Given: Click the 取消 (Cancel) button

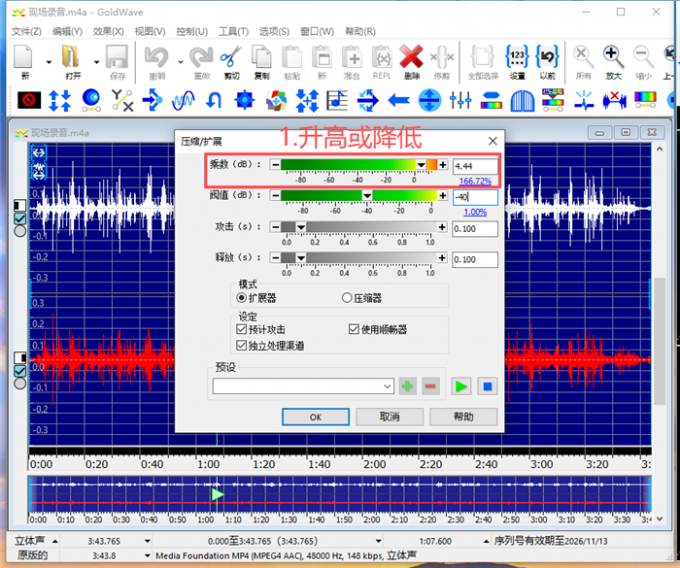Looking at the screenshot, I should coord(390,417).
